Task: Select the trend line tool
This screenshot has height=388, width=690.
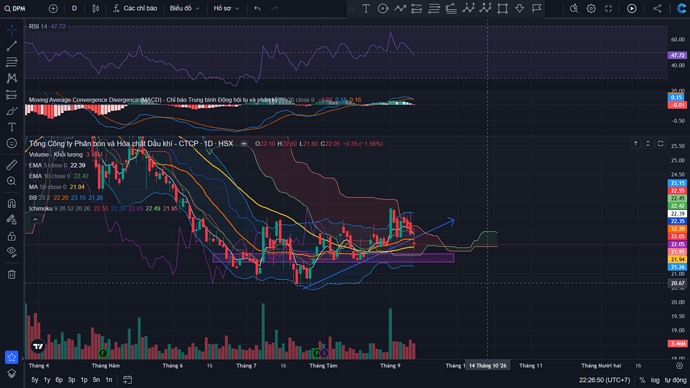Action: coord(12,46)
